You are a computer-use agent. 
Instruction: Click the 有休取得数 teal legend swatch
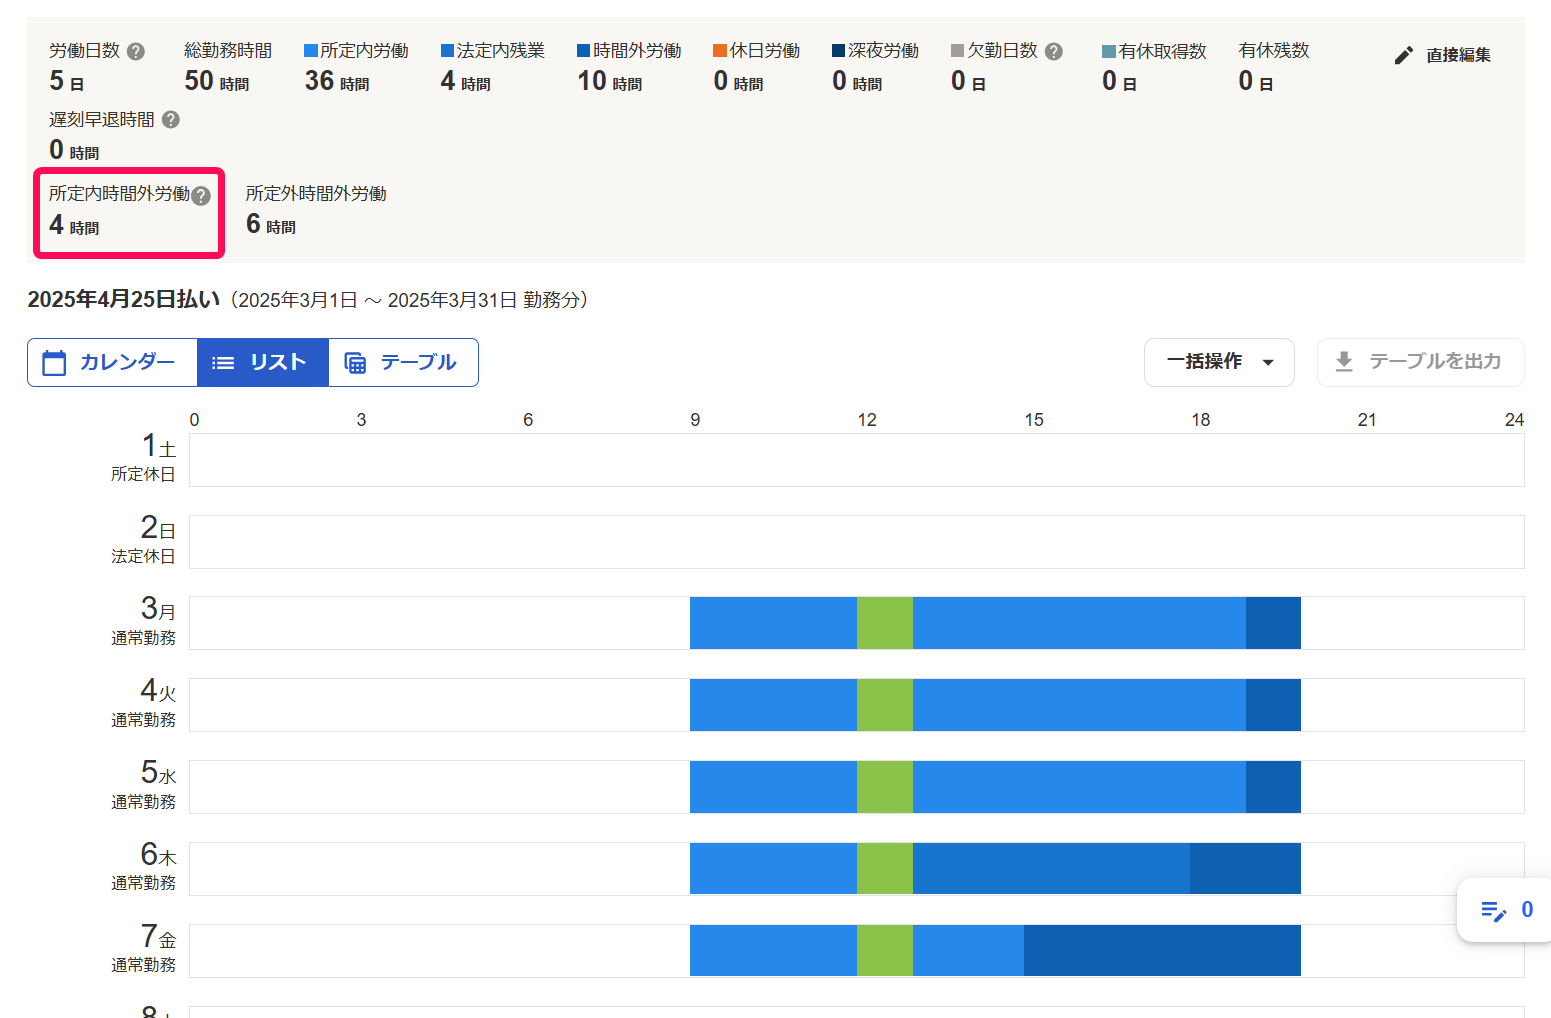[x=1109, y=51]
